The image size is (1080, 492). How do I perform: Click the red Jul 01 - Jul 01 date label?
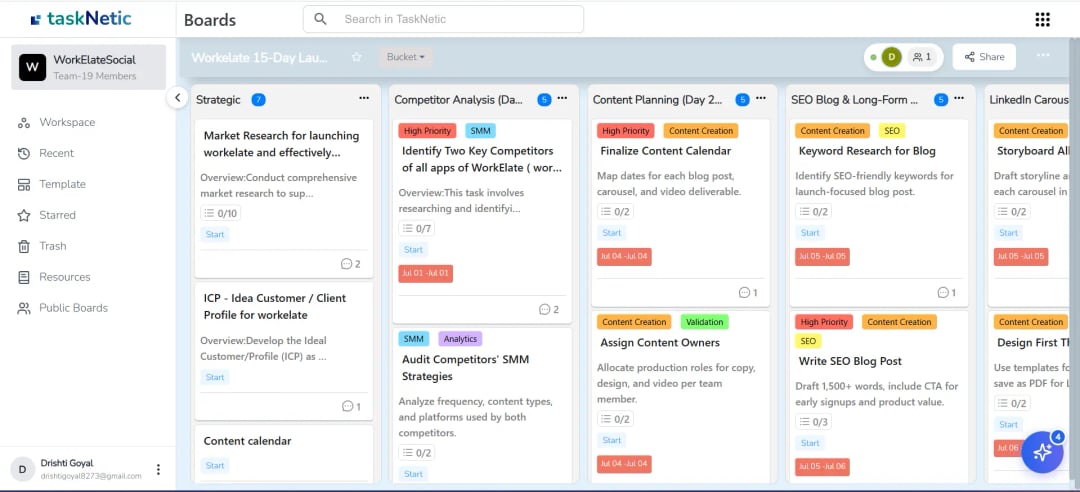425,273
